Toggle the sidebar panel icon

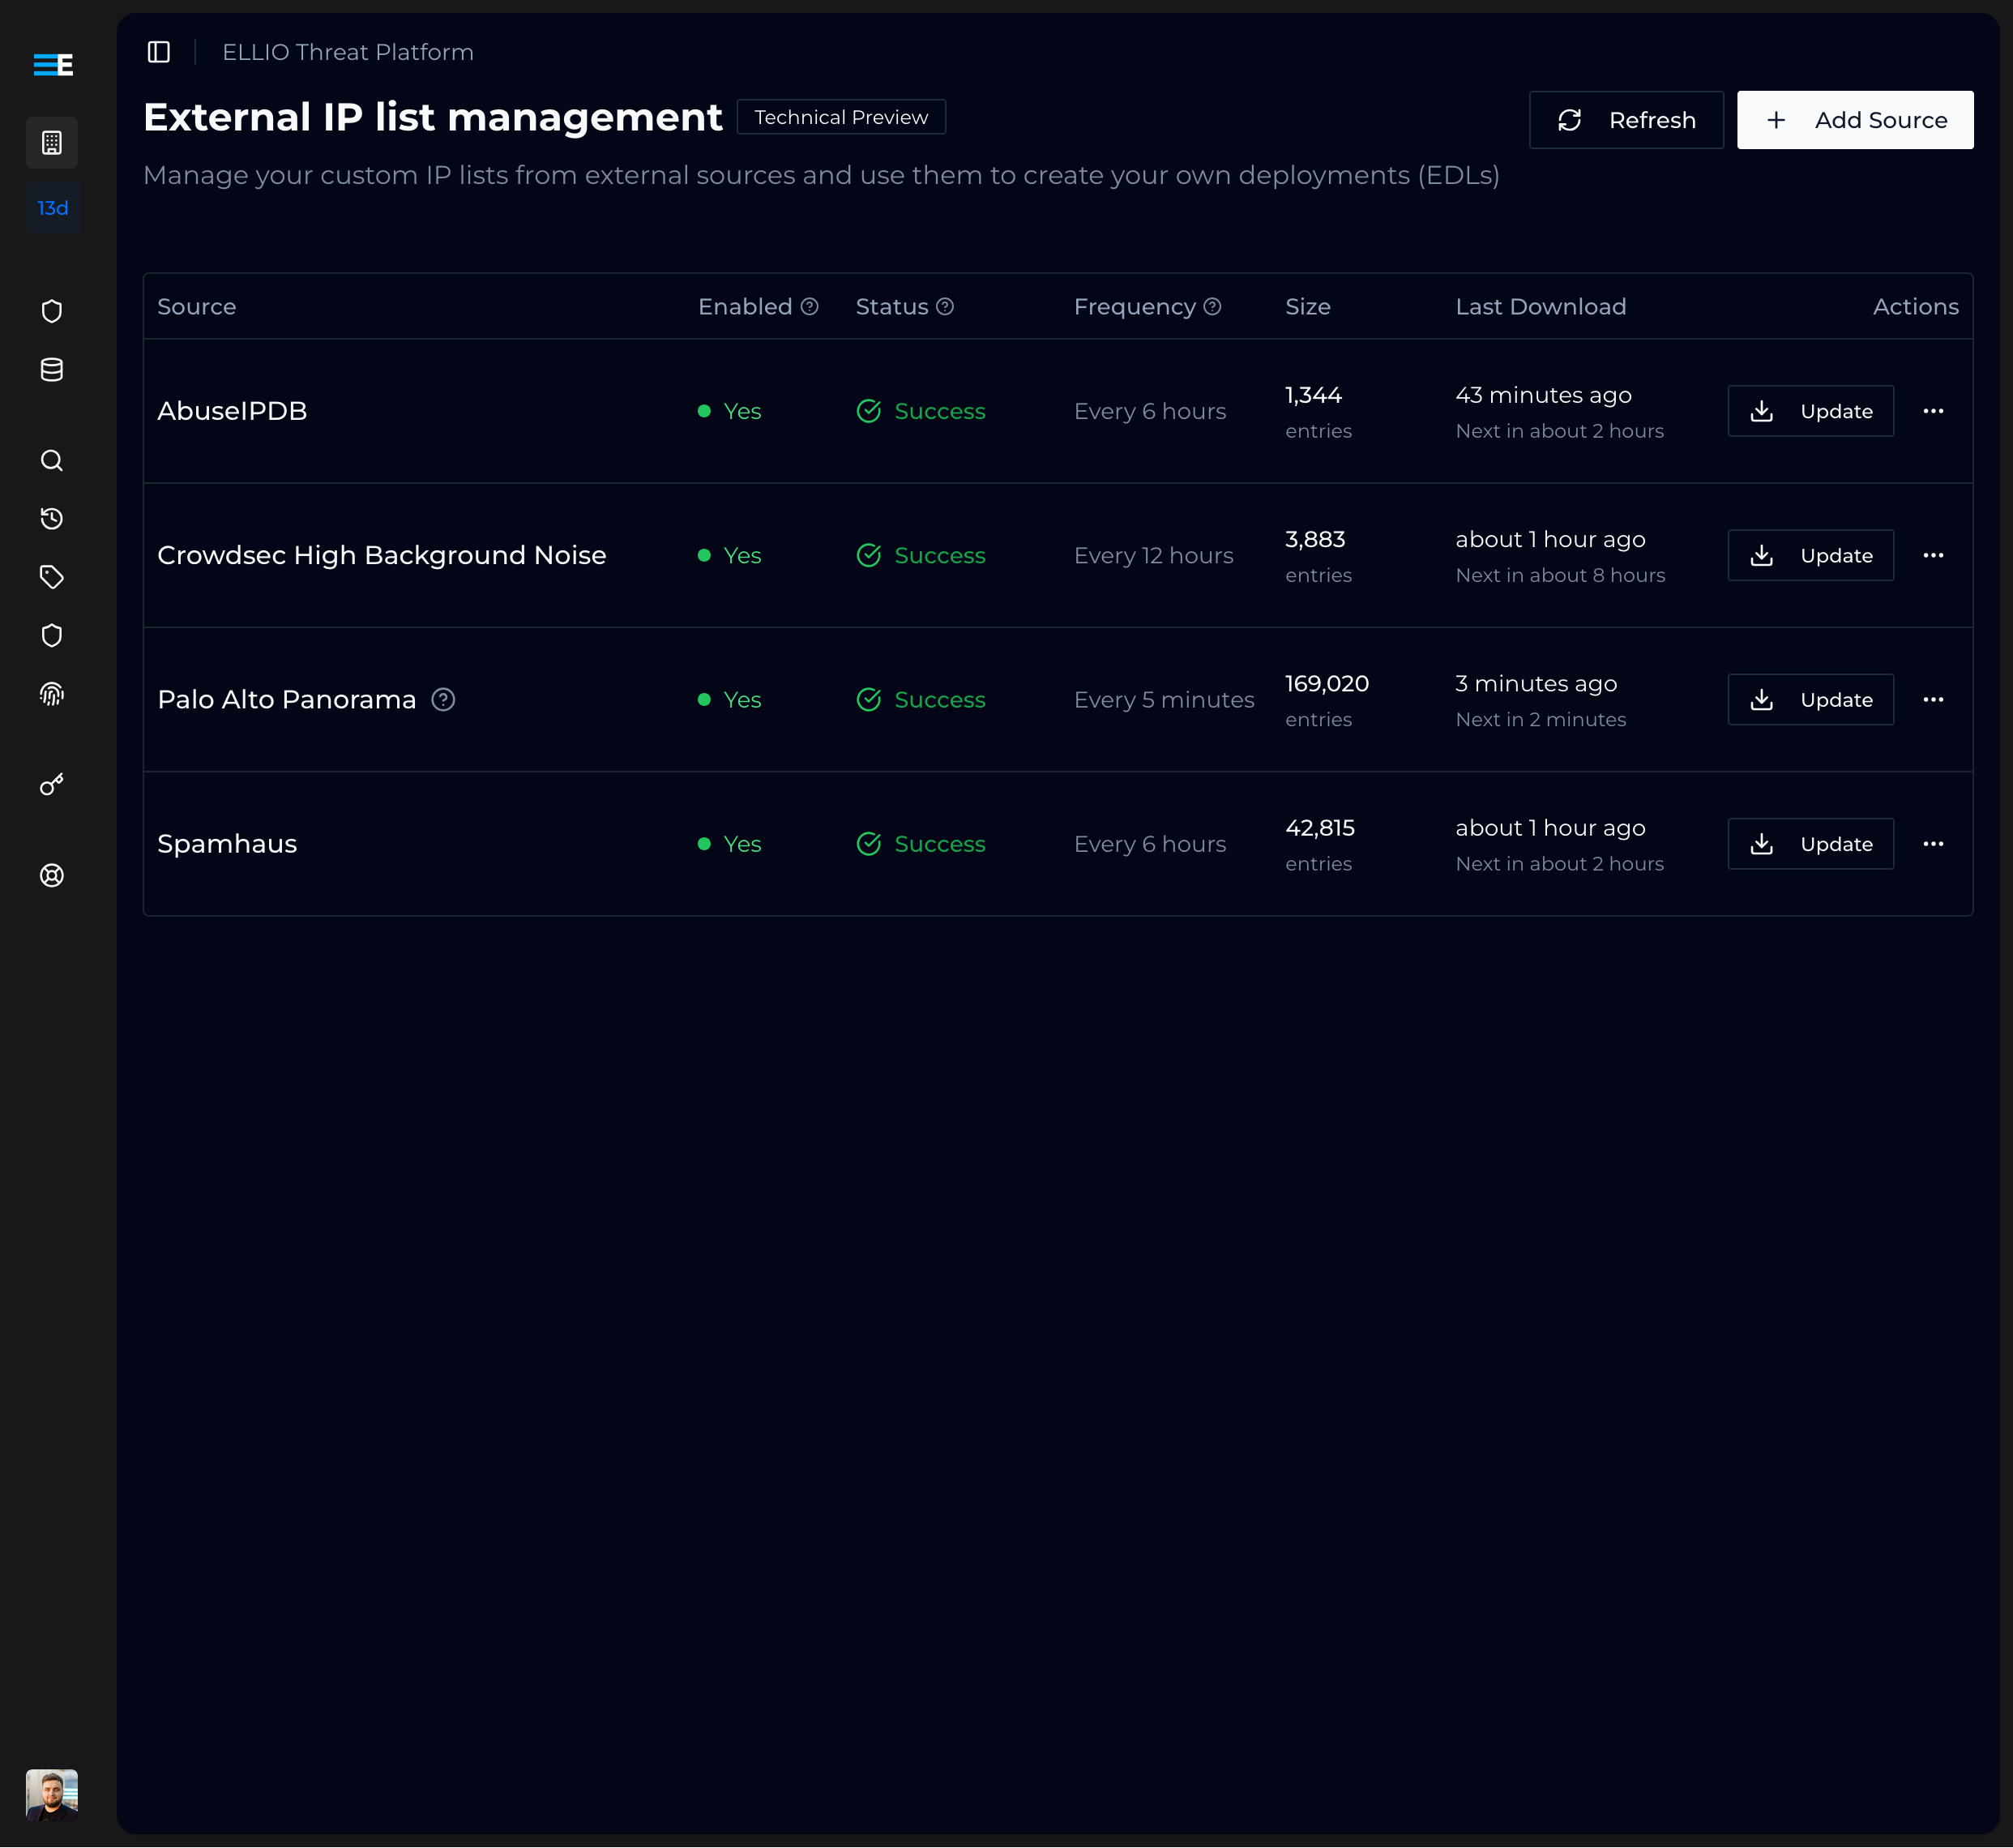[x=159, y=52]
